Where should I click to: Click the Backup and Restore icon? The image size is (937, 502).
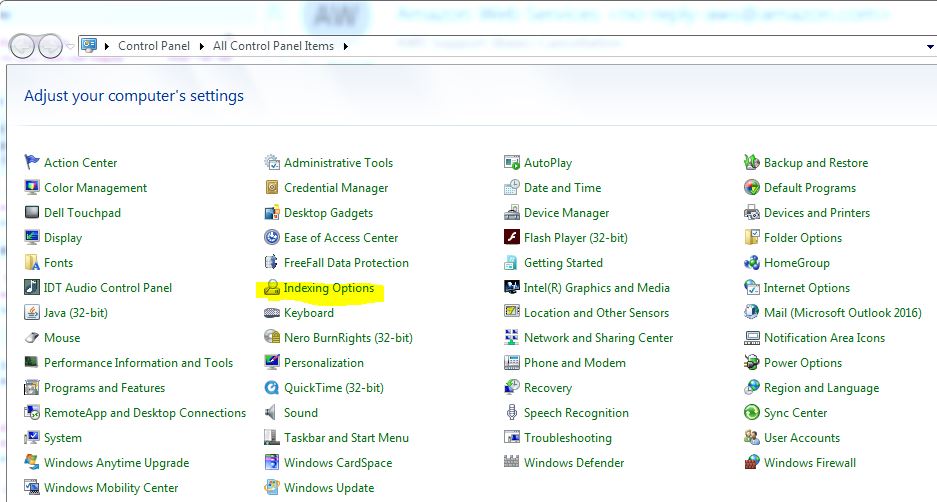point(752,162)
